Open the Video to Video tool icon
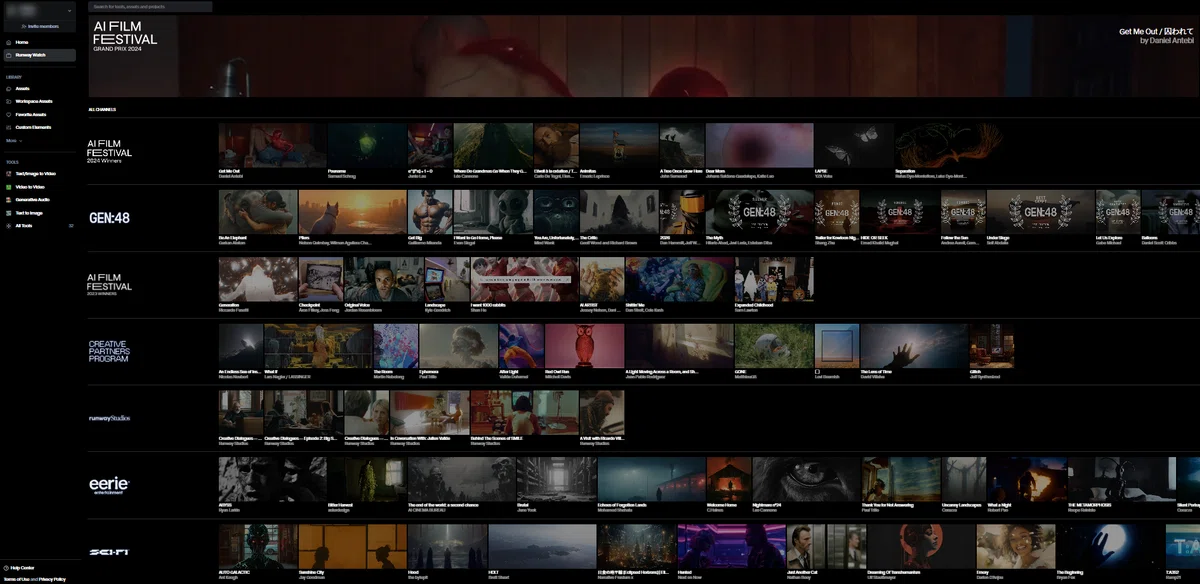 point(8,187)
